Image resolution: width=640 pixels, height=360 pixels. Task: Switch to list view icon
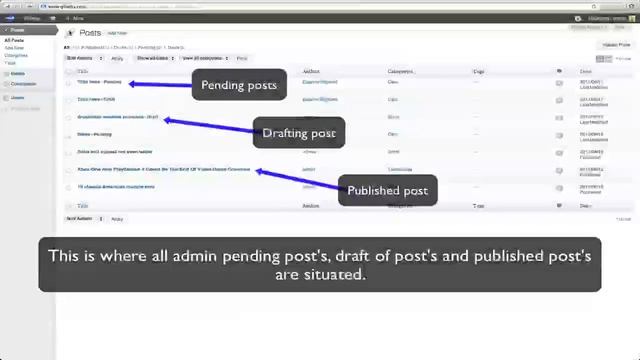click(x=600, y=59)
